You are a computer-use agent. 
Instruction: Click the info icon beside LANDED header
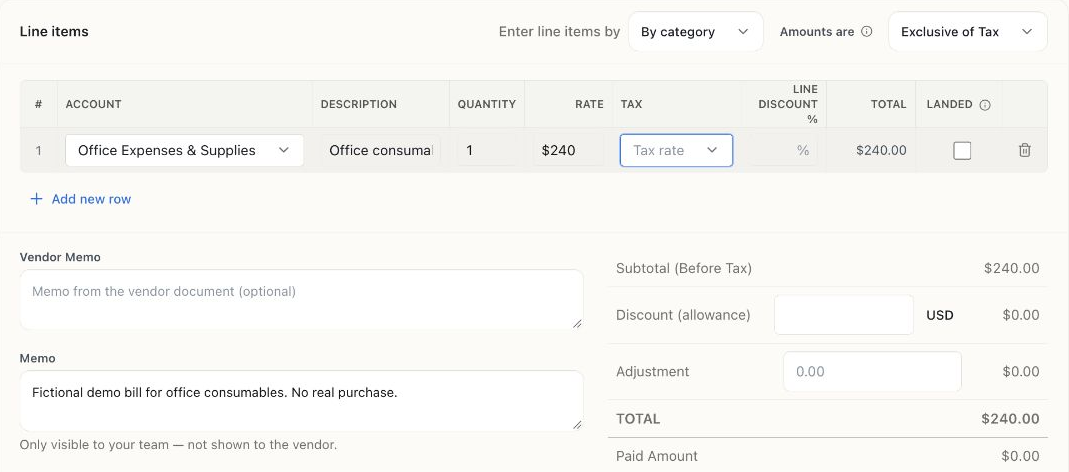point(984,105)
